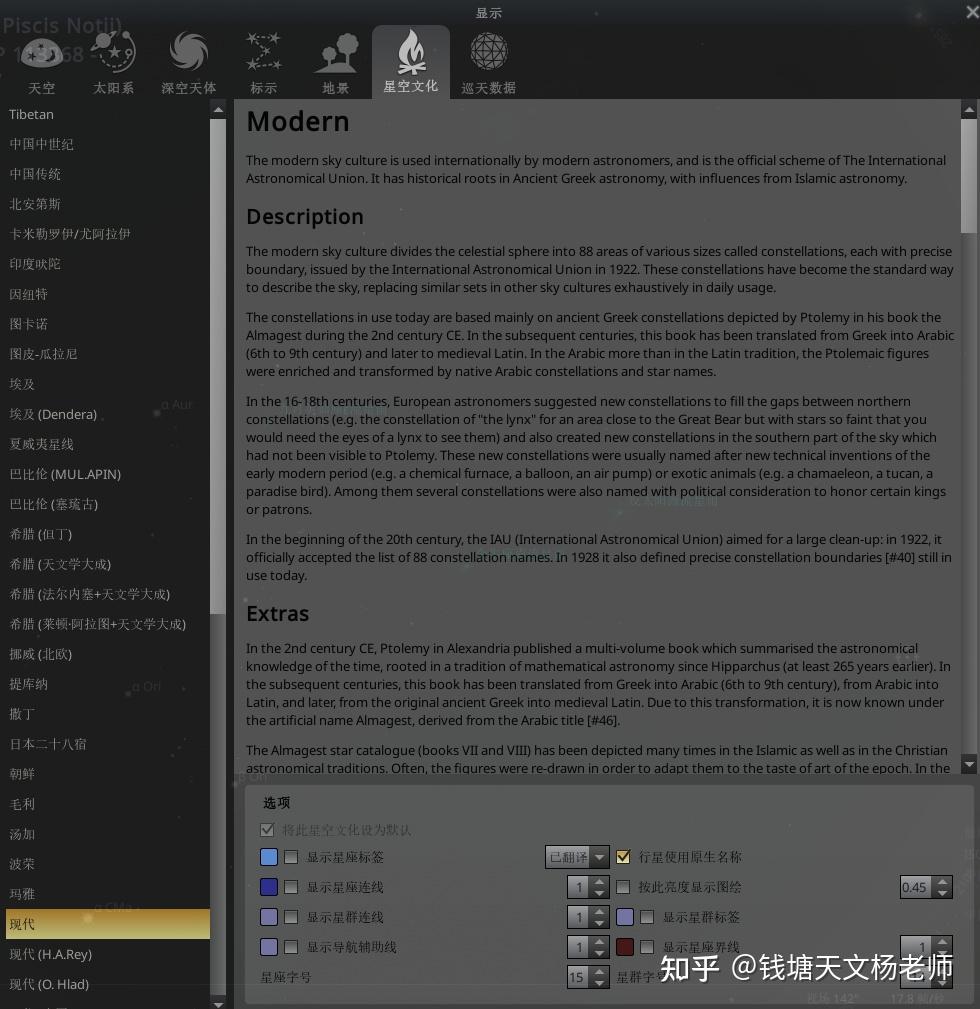Choose 因纽特 sky culture

click(x=107, y=295)
